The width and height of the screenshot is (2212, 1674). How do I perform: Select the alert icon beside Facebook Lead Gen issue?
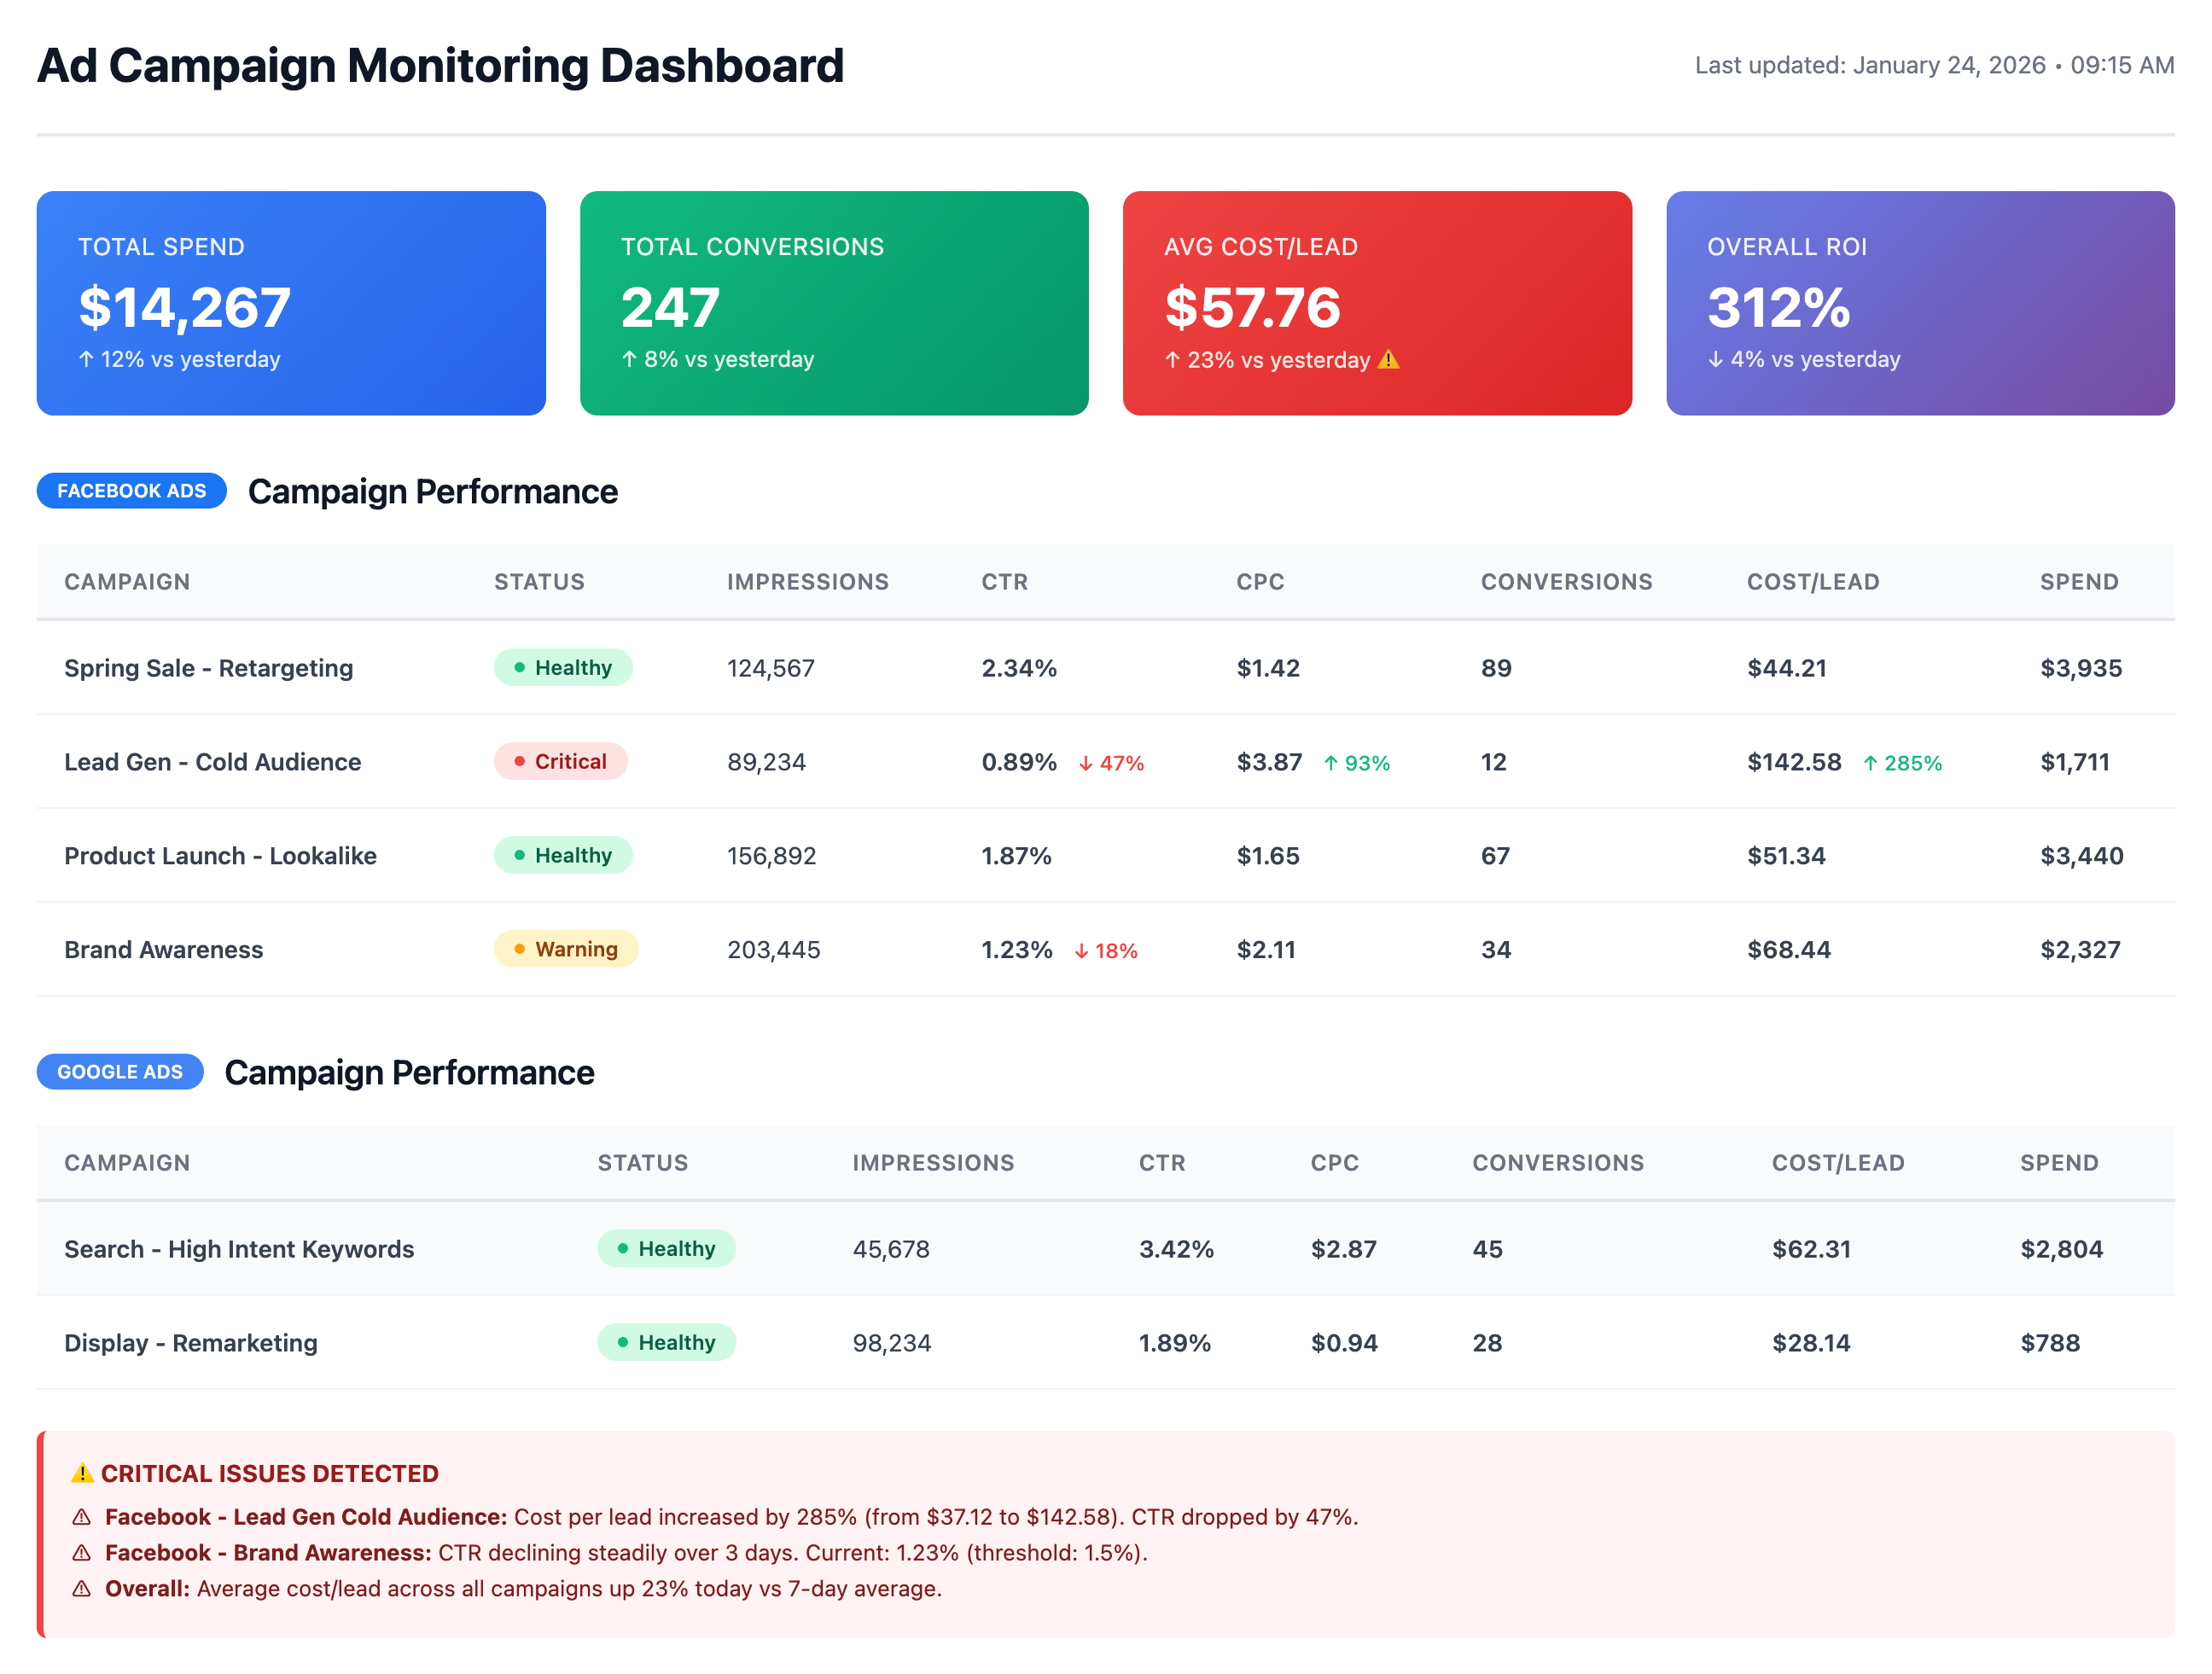pyautogui.click(x=81, y=1517)
